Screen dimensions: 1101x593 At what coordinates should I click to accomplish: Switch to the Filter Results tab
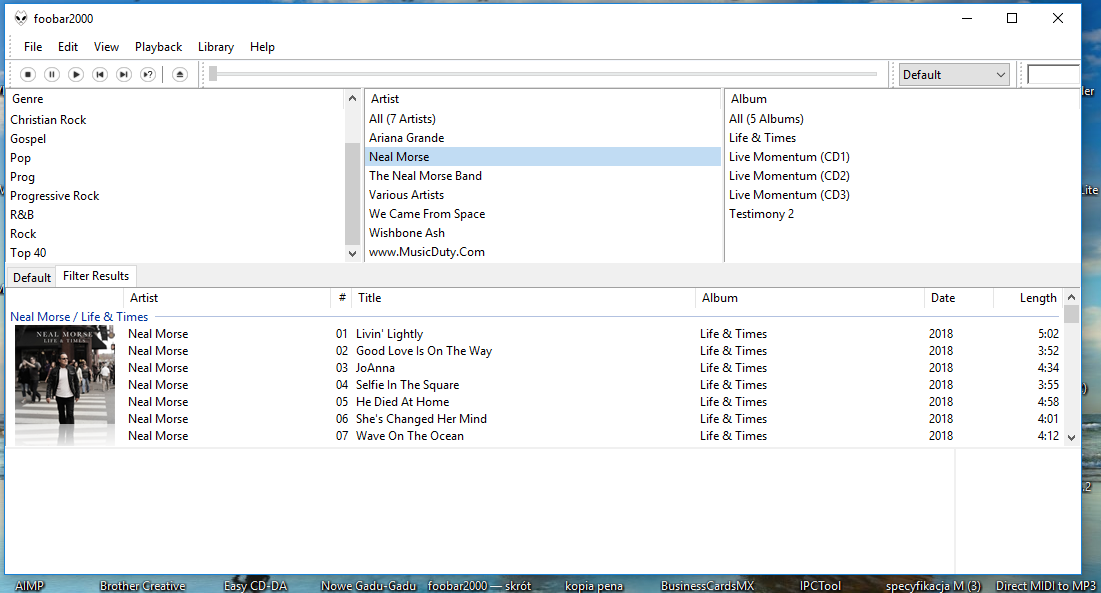click(x=96, y=276)
